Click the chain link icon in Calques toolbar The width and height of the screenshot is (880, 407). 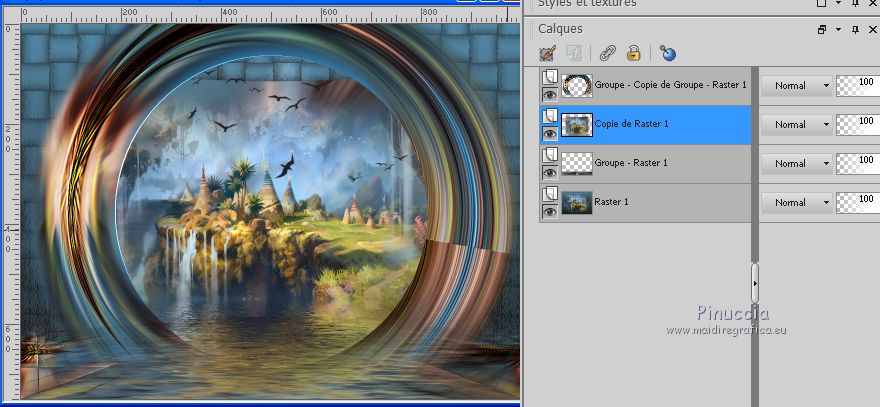point(607,53)
